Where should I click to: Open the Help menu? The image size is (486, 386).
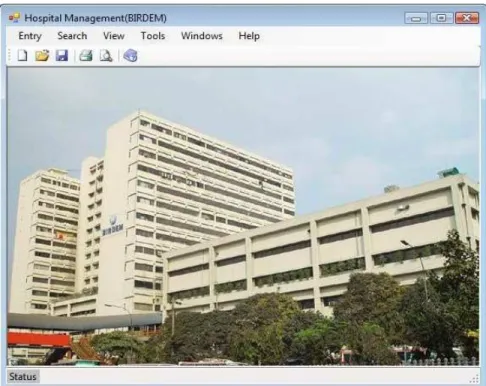(249, 36)
